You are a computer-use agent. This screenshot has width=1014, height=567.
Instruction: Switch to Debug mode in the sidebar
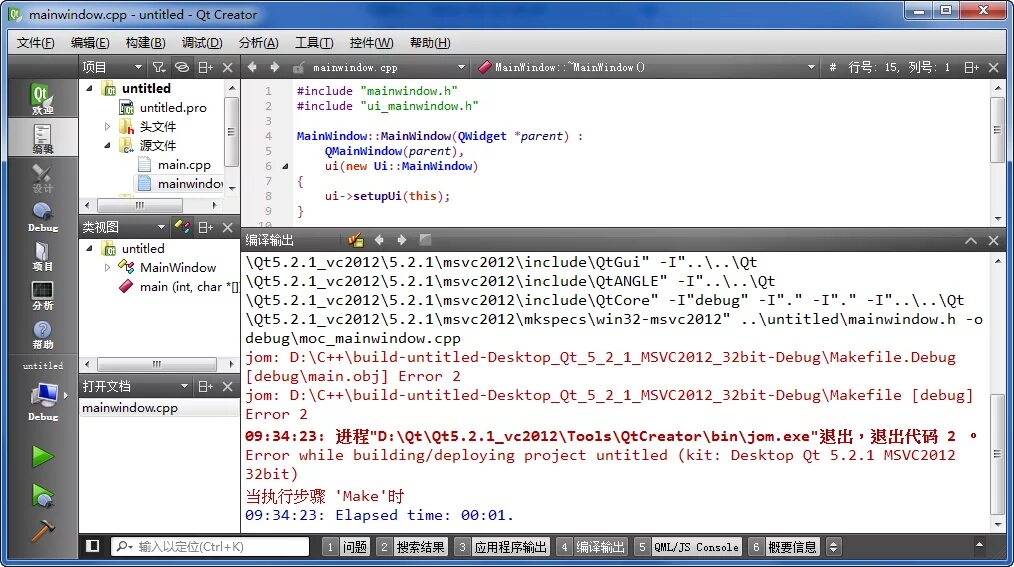click(42, 216)
